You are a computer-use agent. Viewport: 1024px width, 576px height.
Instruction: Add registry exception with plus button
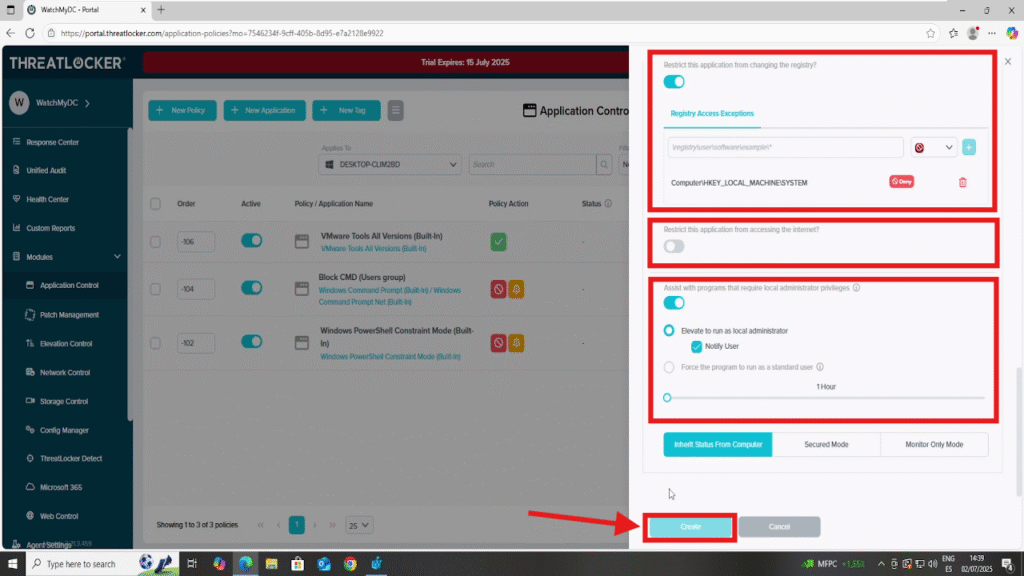(x=969, y=148)
